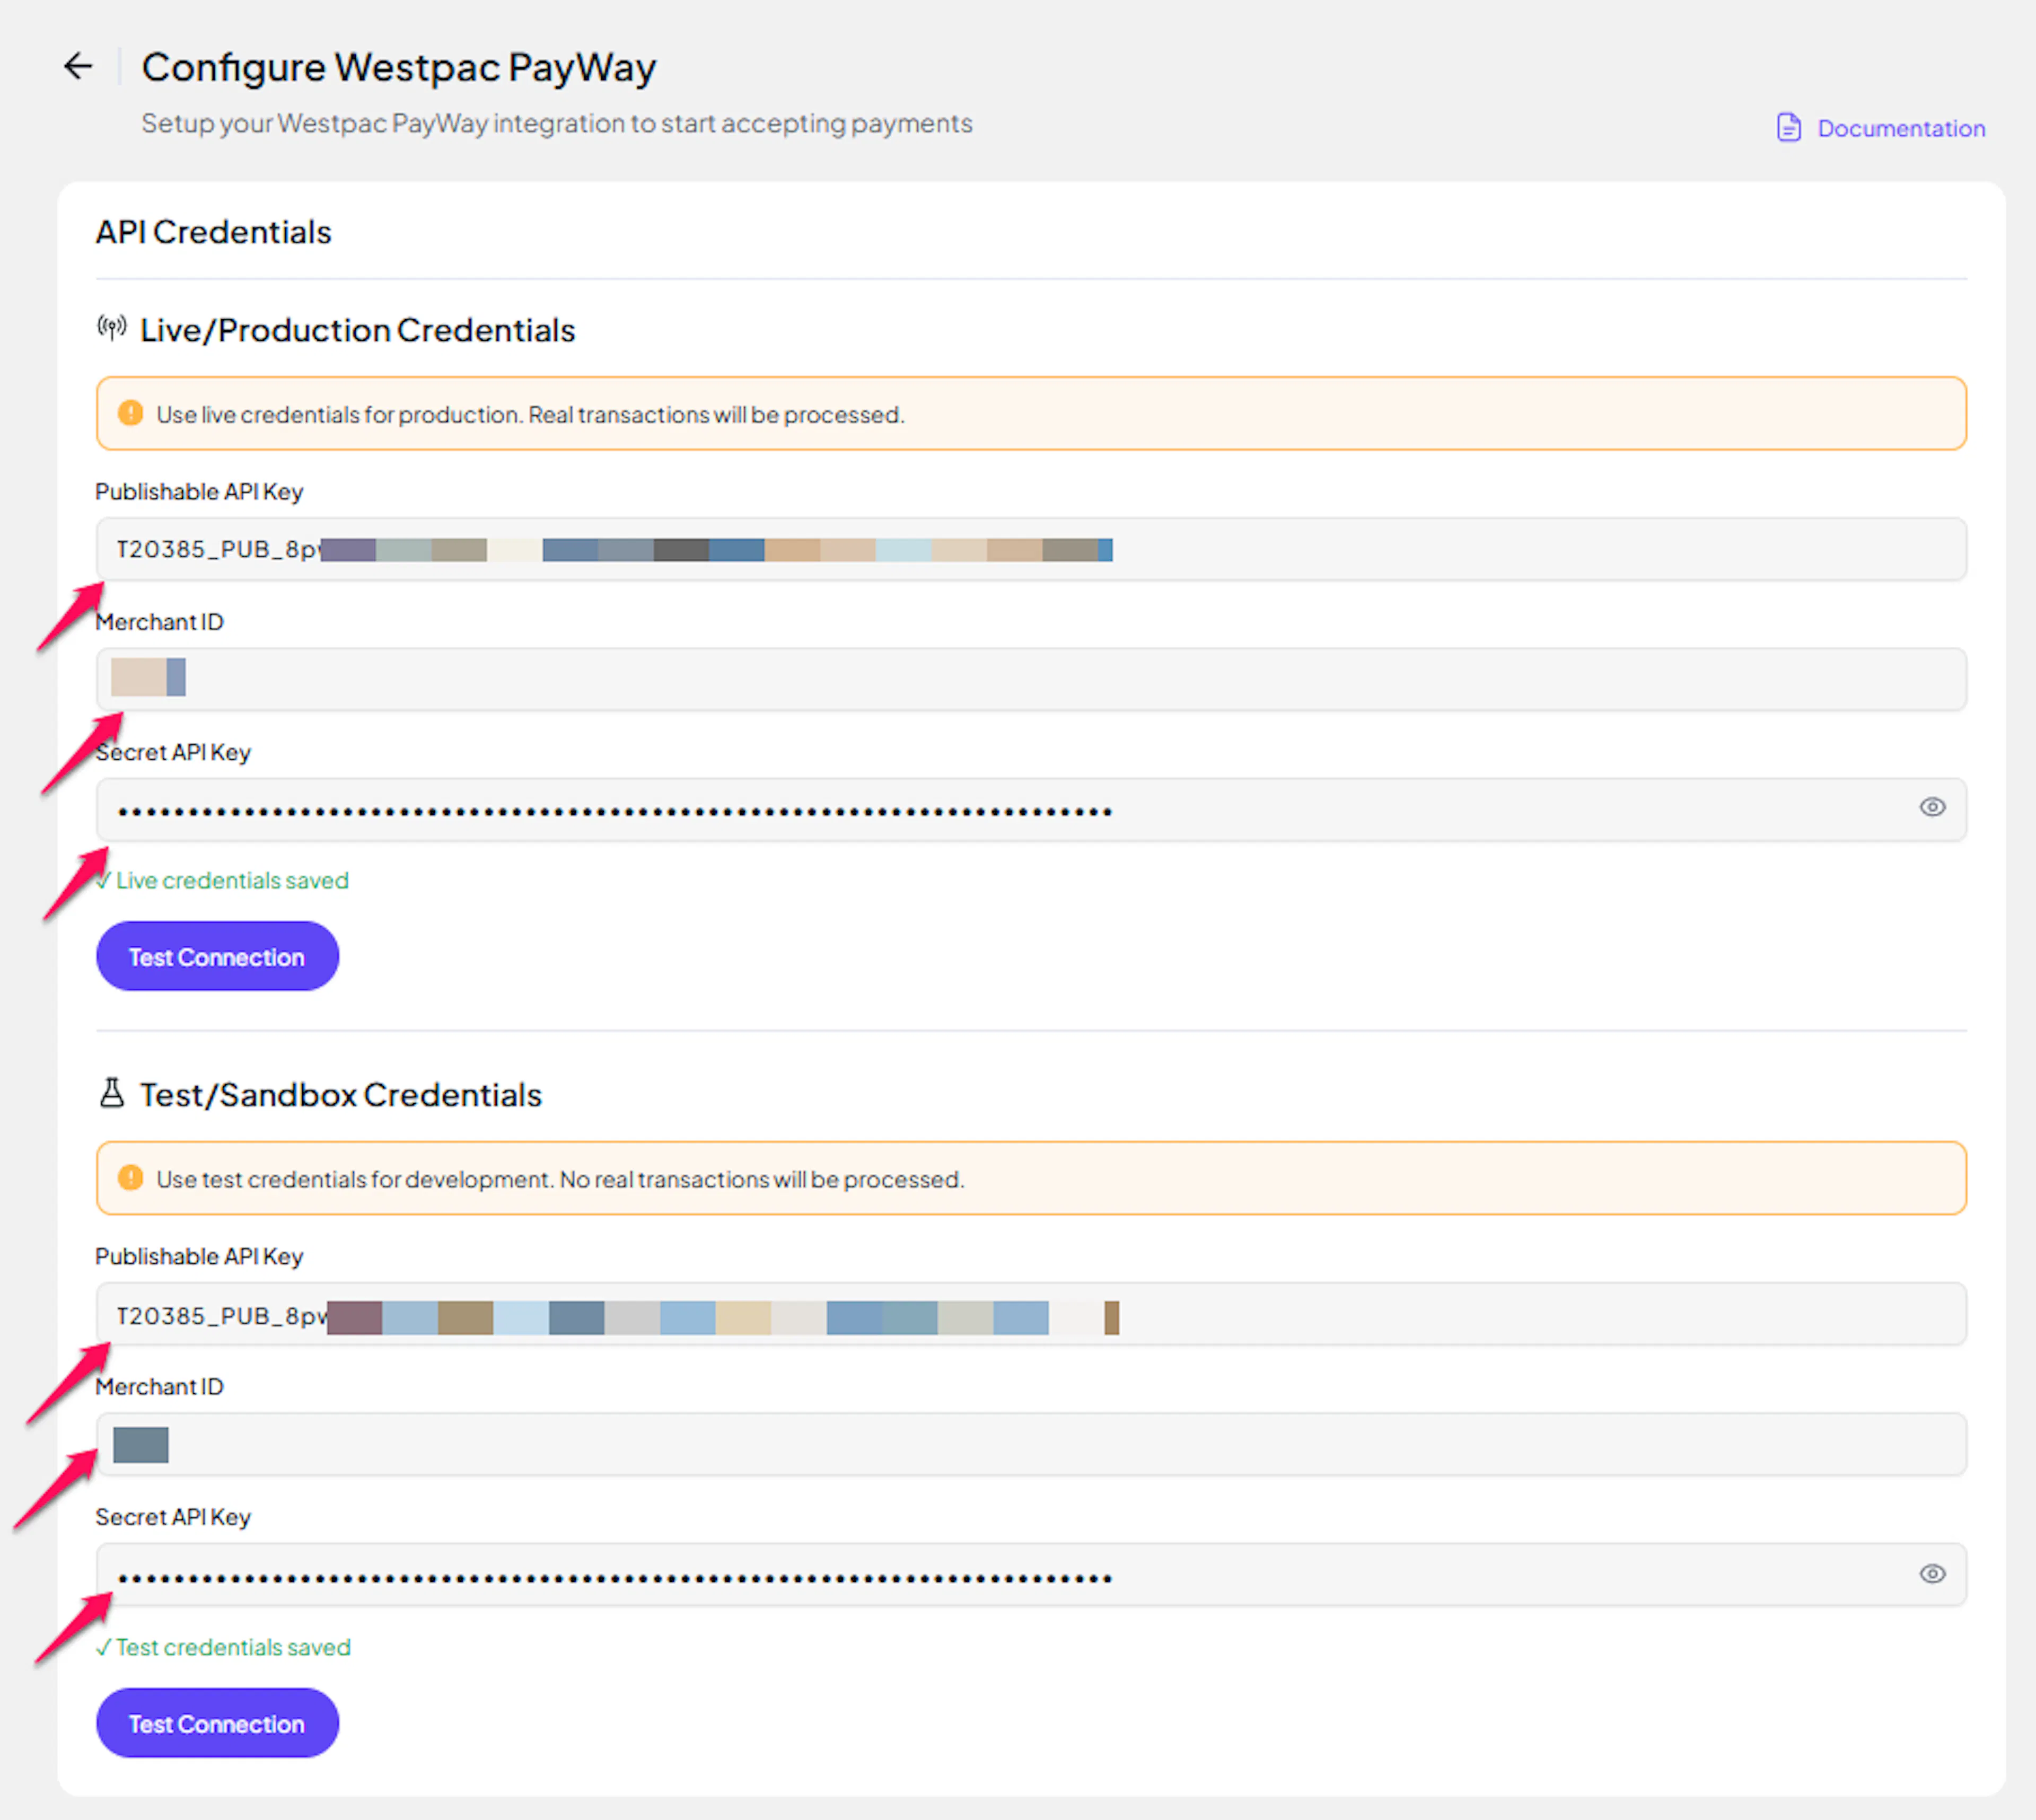Reveal the Live Secret API Key
2036x1820 pixels.
(x=1932, y=807)
